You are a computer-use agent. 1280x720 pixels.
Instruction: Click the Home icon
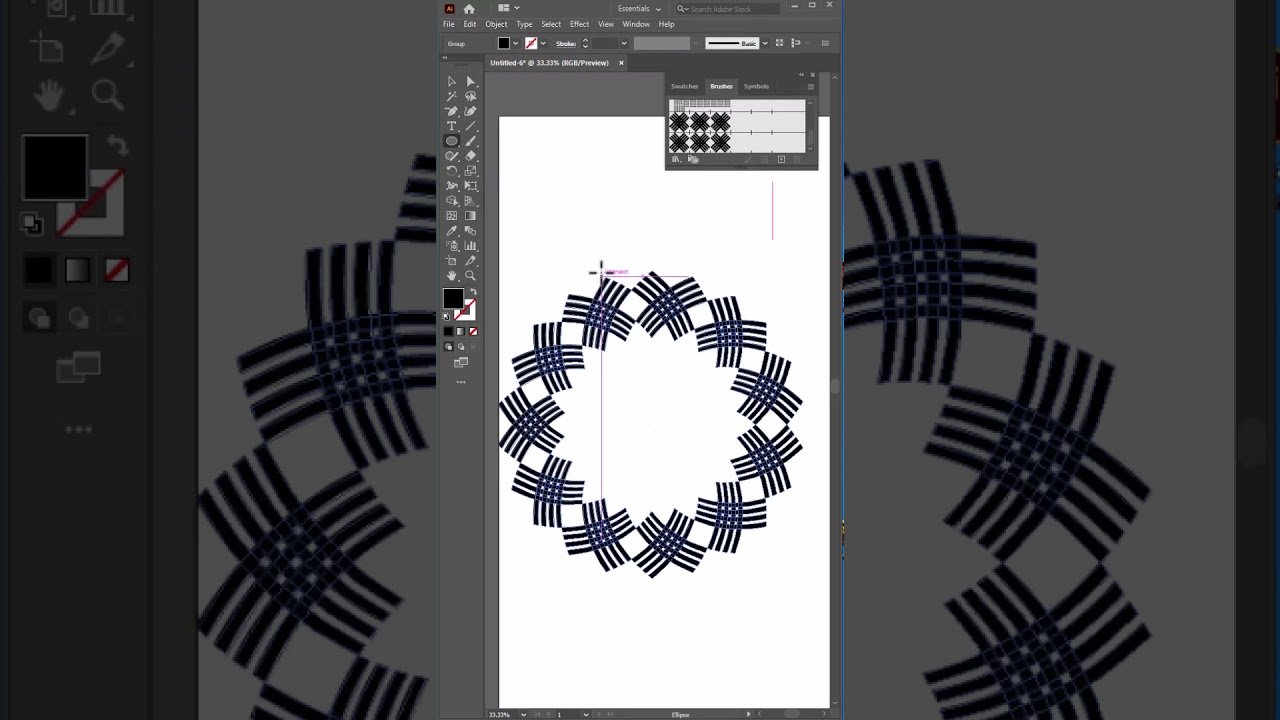[469, 8]
